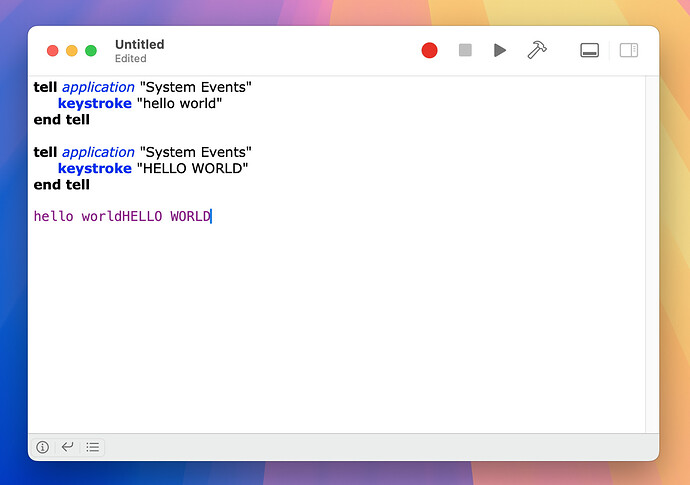Image resolution: width=690 pixels, height=485 pixels.
Task: Zoom the window with green button
Action: coord(91,51)
